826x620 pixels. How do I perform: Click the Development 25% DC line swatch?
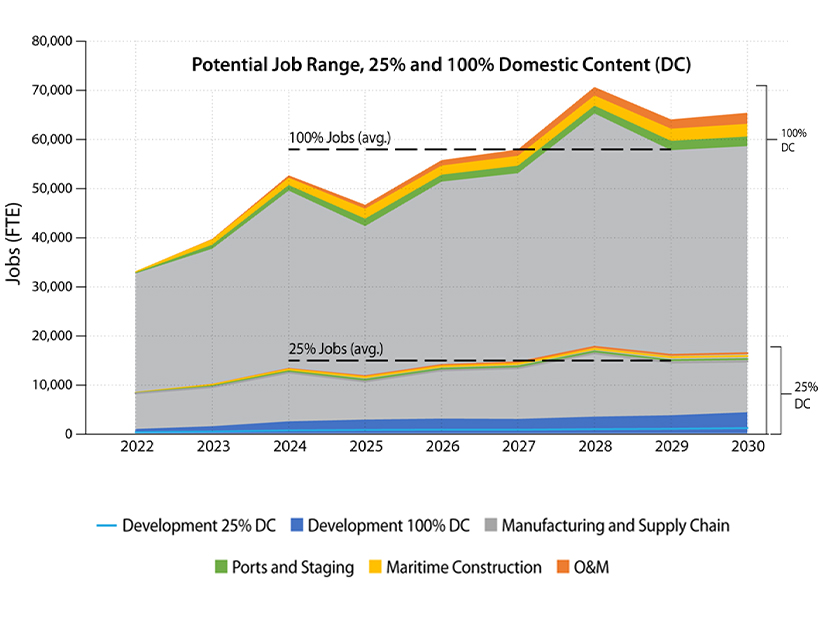point(106,525)
